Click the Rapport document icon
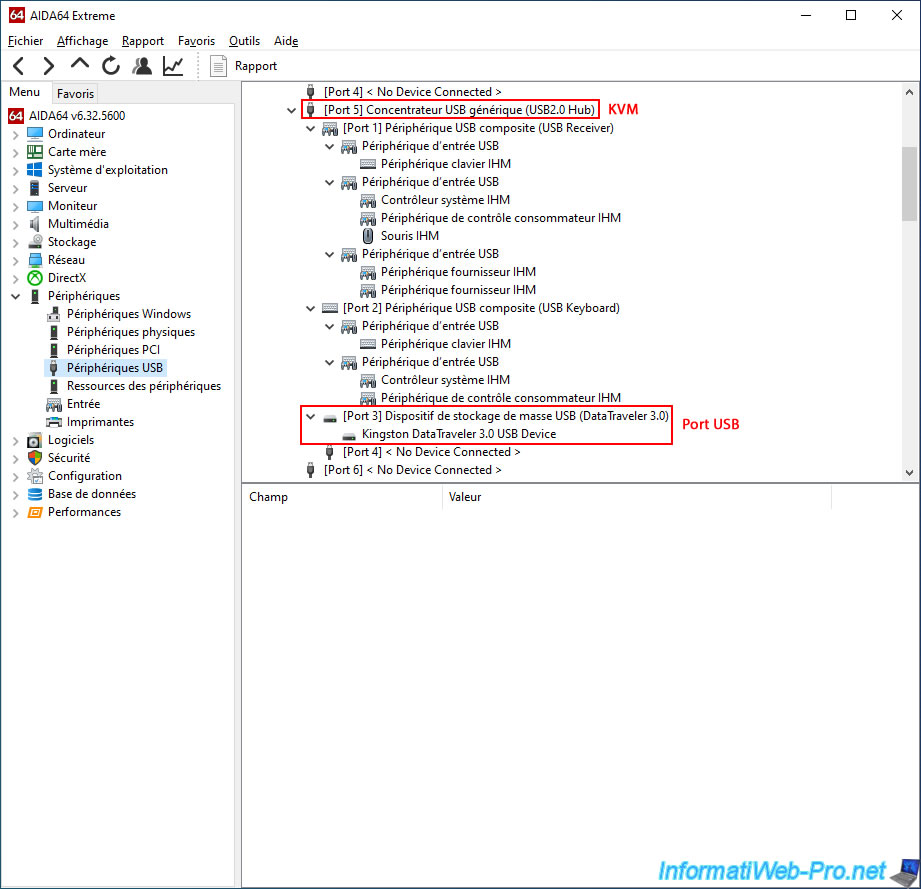This screenshot has width=921, height=889. (219, 66)
